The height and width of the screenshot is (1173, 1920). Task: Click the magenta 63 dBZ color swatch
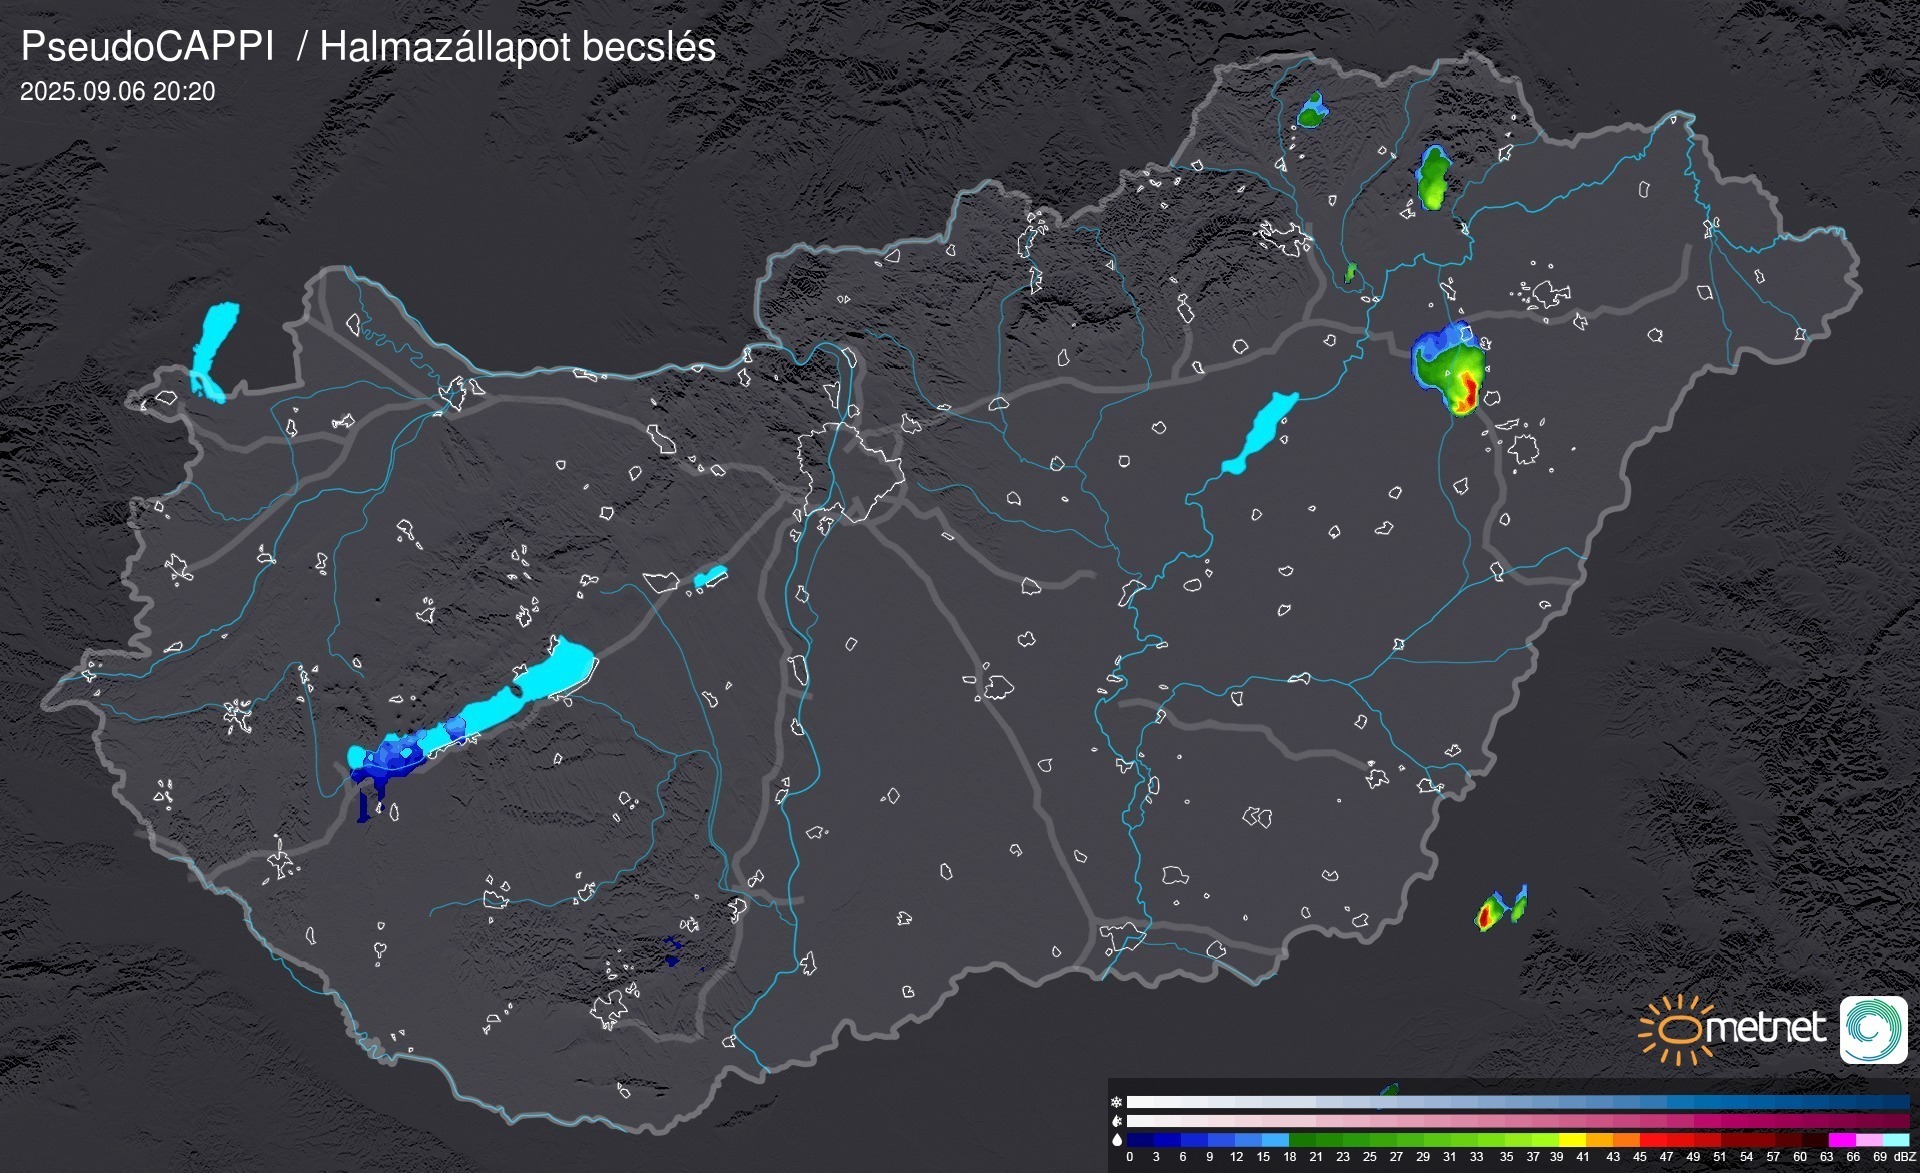(x=1841, y=1139)
